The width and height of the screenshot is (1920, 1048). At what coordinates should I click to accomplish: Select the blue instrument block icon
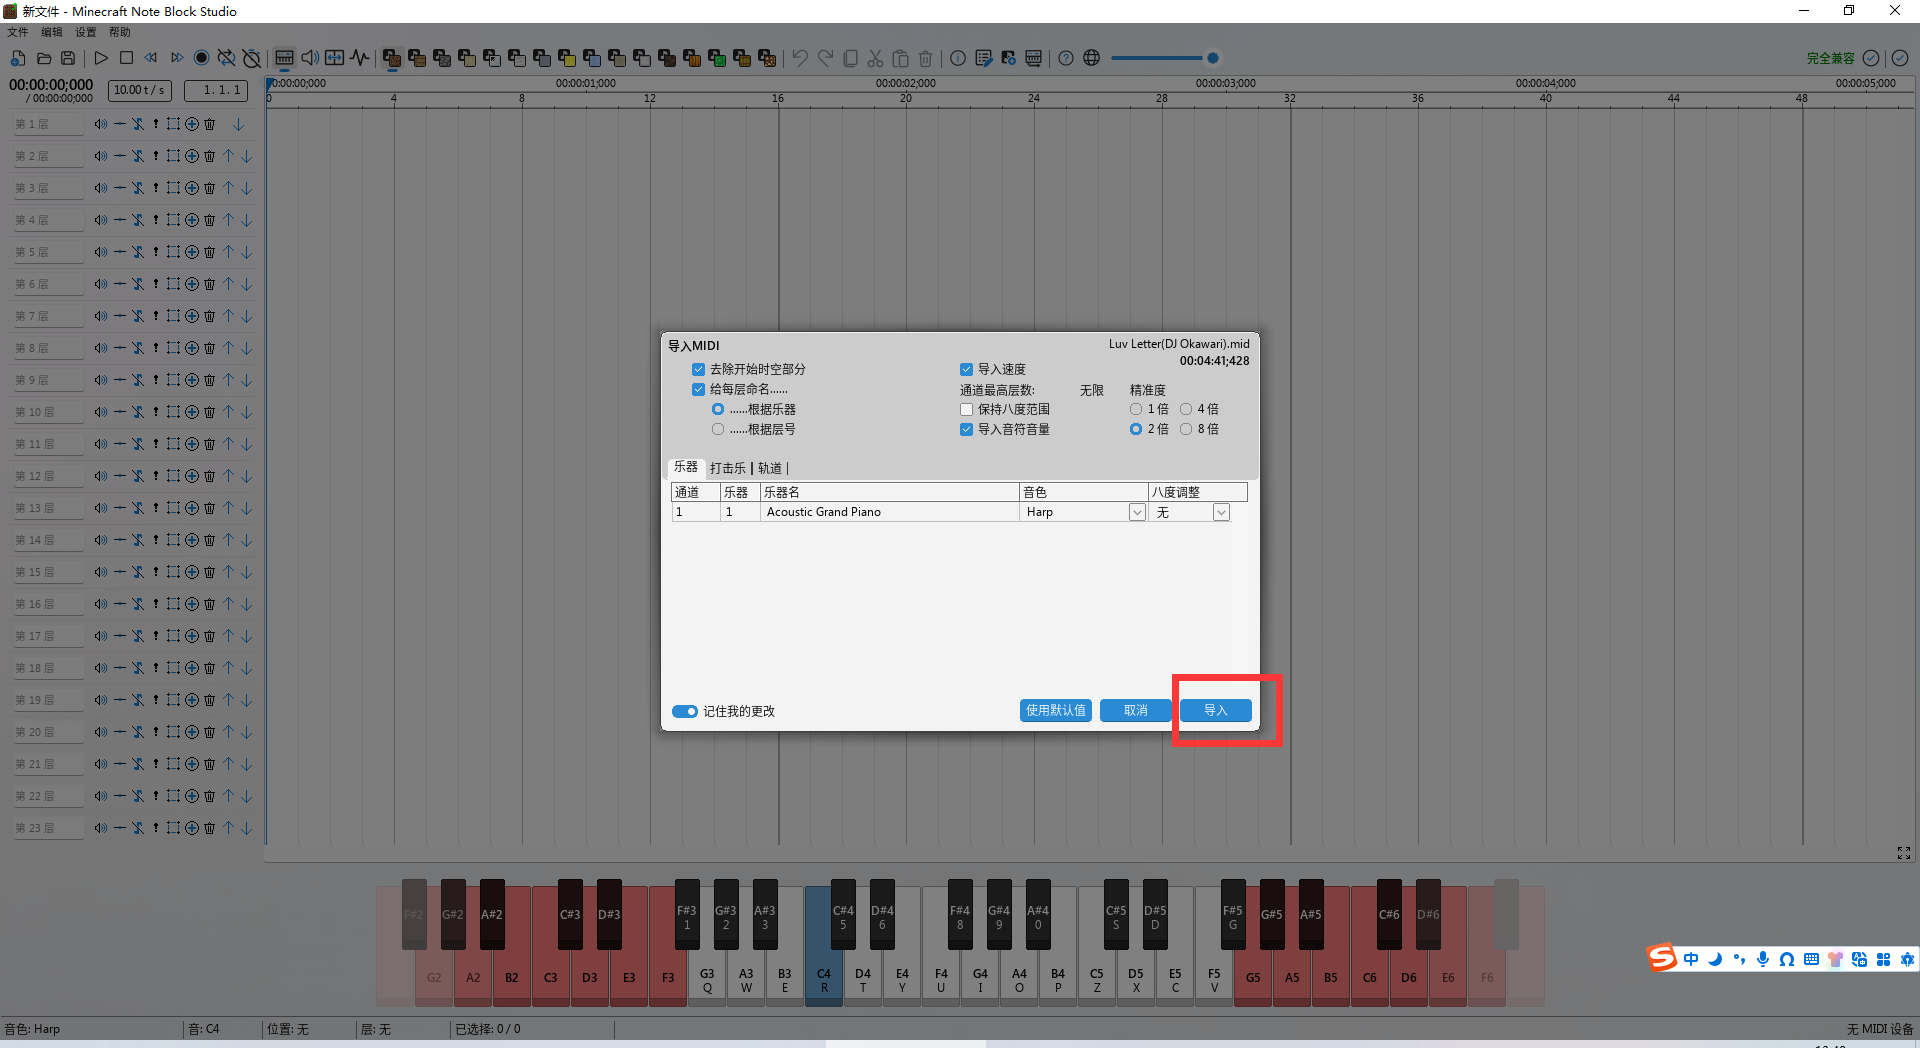point(592,58)
